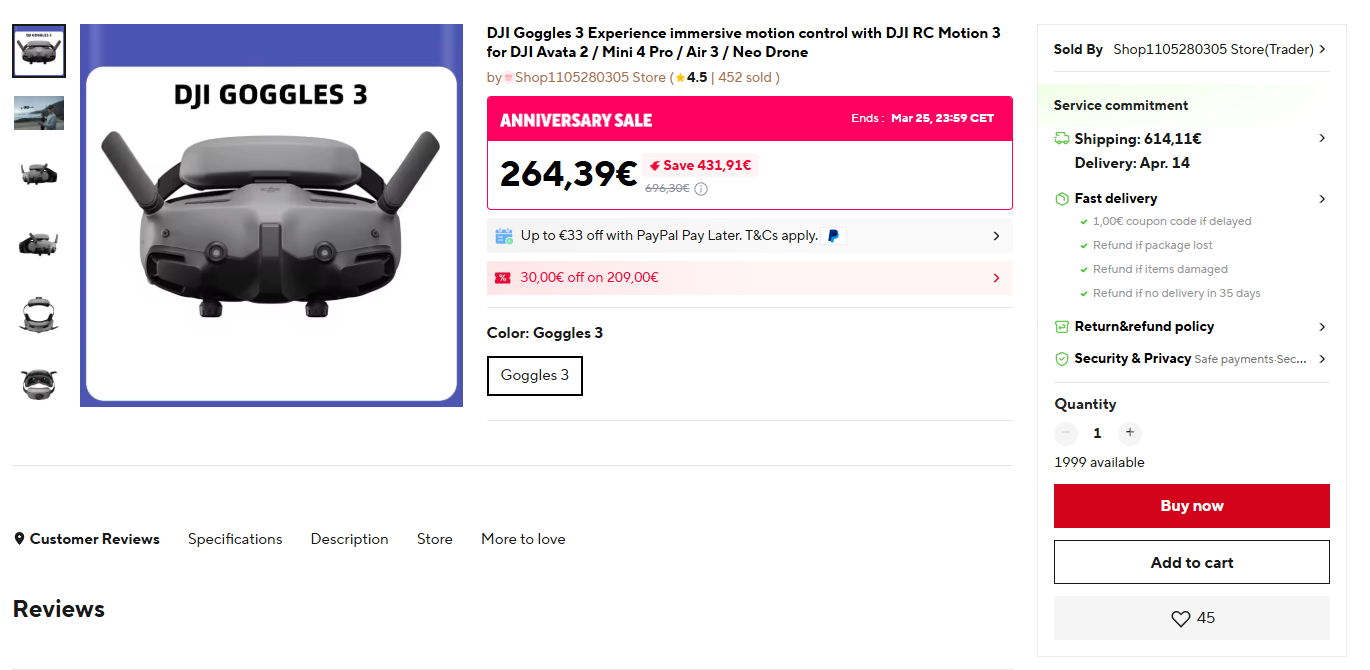Viewport: 1370px width, 670px height.
Task: Increase quantity with the plus button
Action: 1130,433
